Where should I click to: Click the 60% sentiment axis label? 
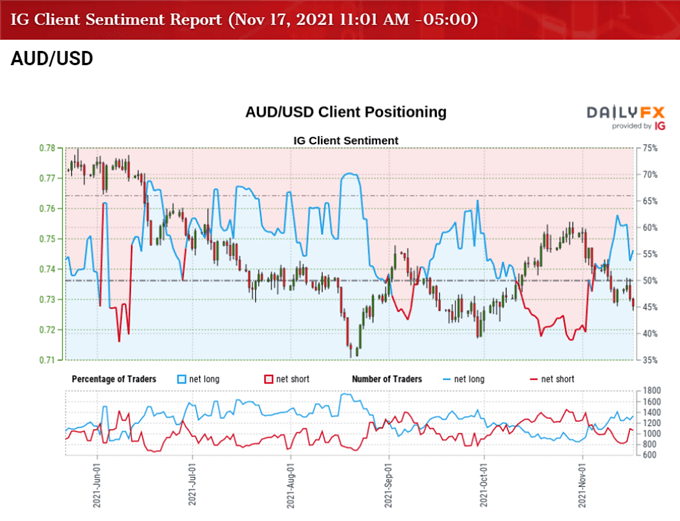pyautogui.click(x=650, y=227)
